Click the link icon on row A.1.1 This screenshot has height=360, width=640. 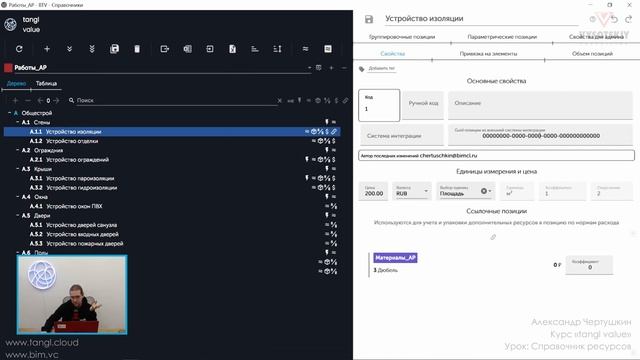point(334,131)
